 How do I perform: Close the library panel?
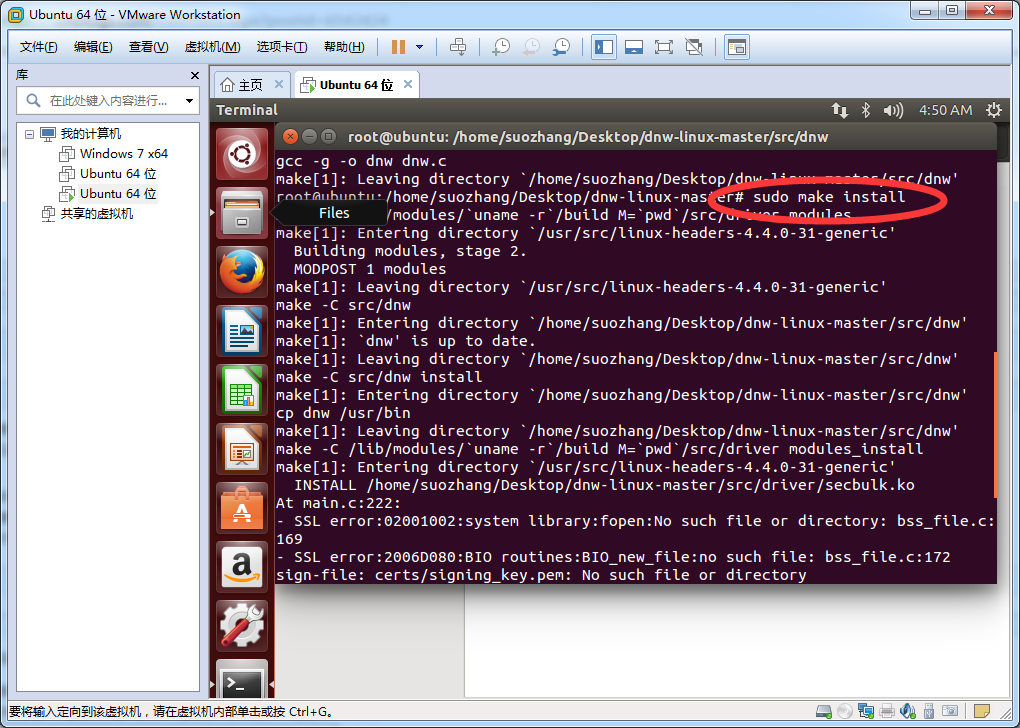pyautogui.click(x=195, y=75)
